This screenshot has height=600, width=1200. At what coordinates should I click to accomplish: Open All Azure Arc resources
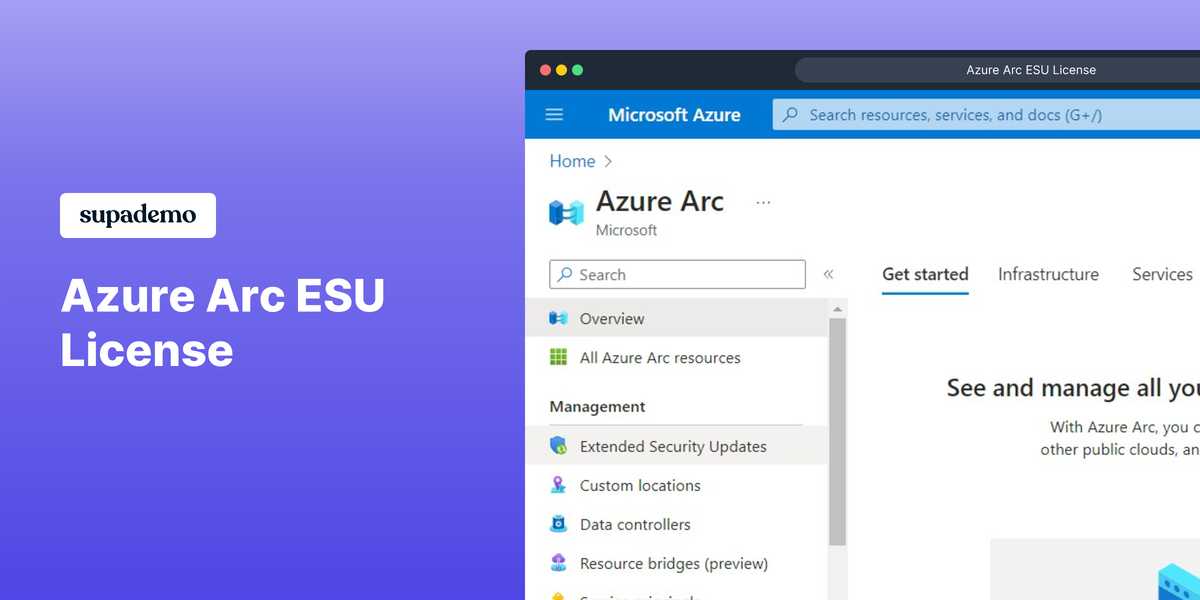tap(660, 357)
